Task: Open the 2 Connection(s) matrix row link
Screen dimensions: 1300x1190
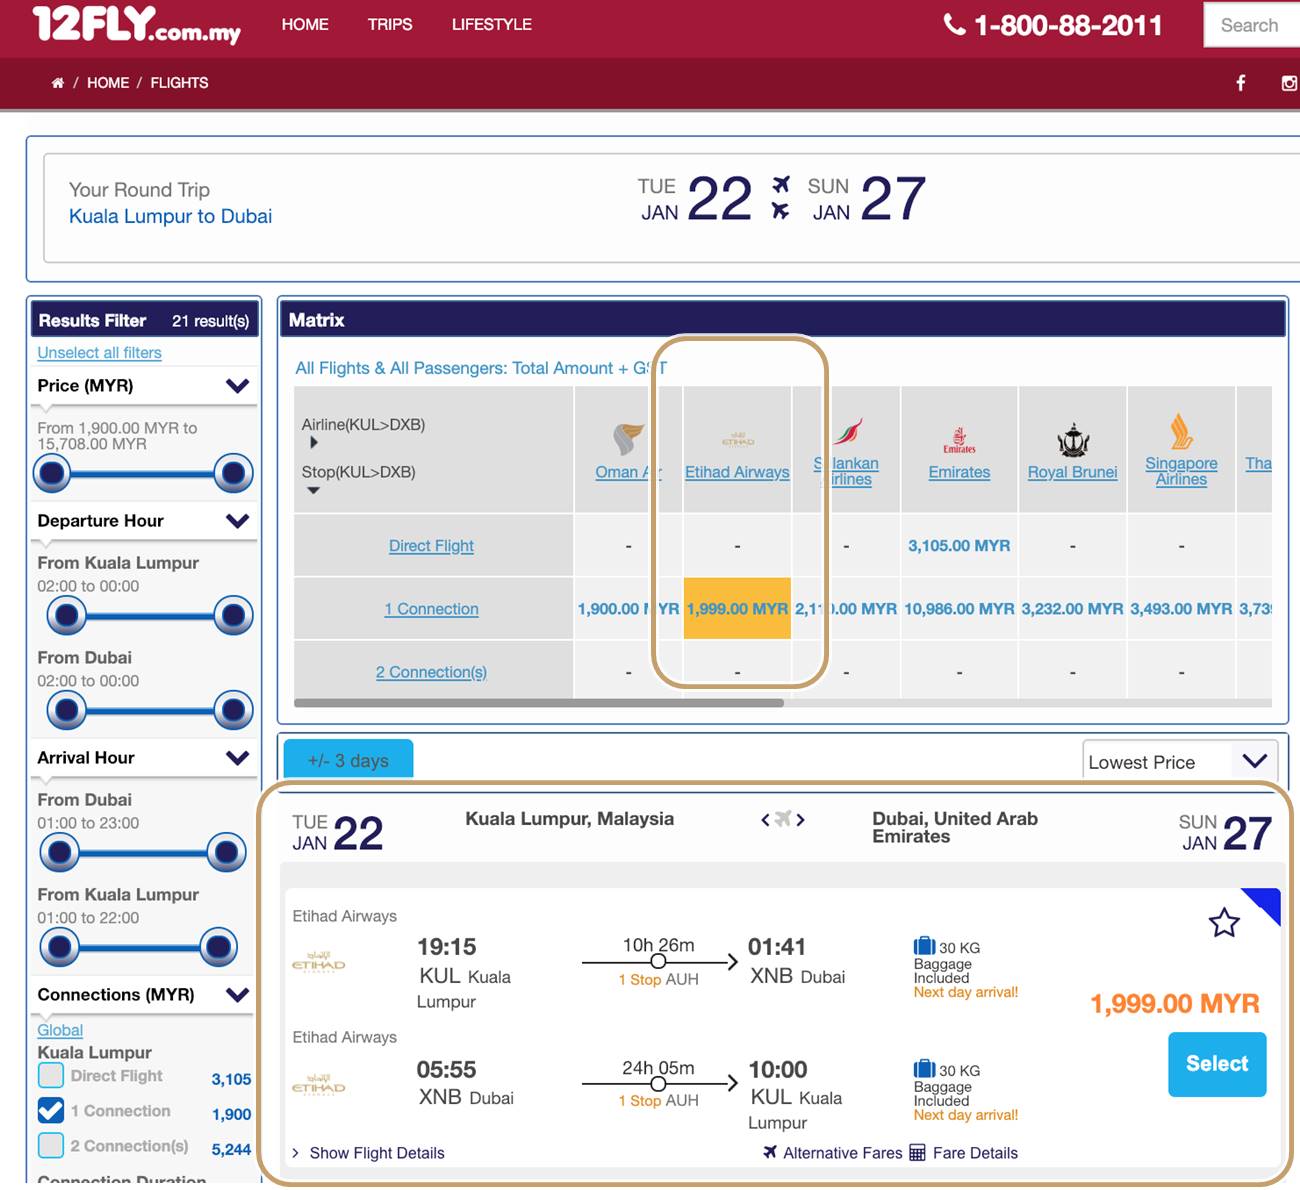Action: tap(431, 672)
